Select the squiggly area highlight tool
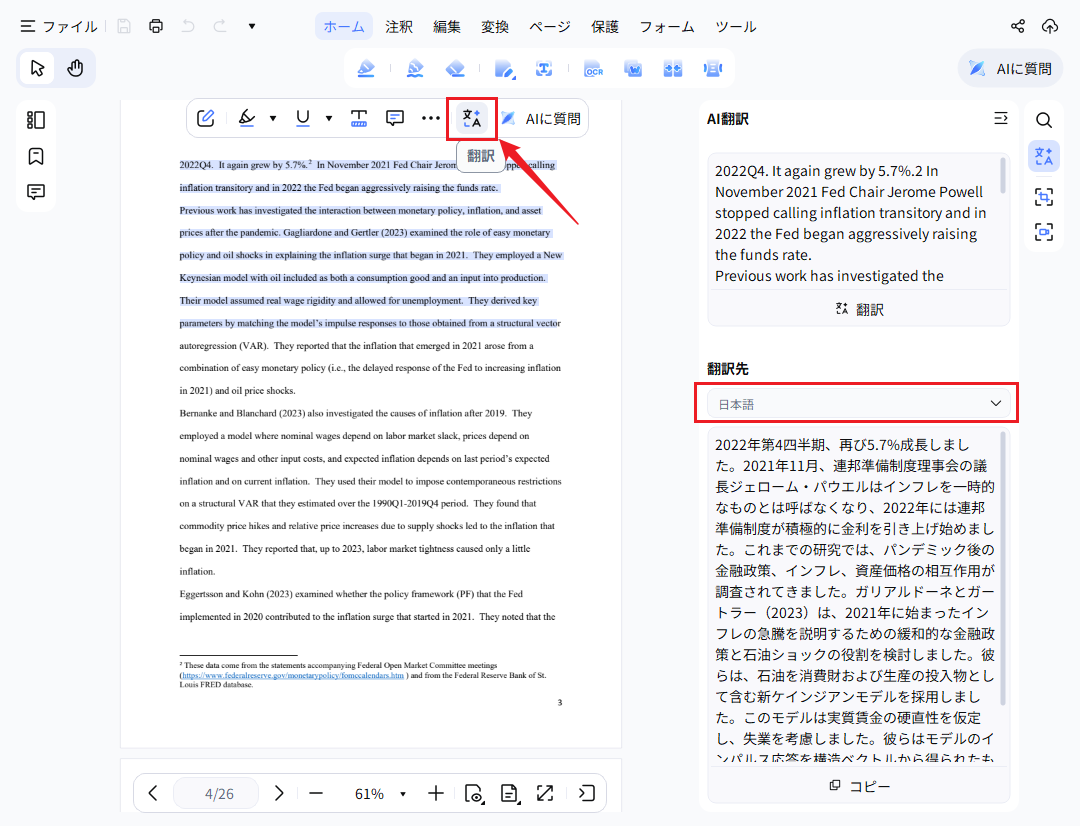1080x826 pixels. click(415, 68)
